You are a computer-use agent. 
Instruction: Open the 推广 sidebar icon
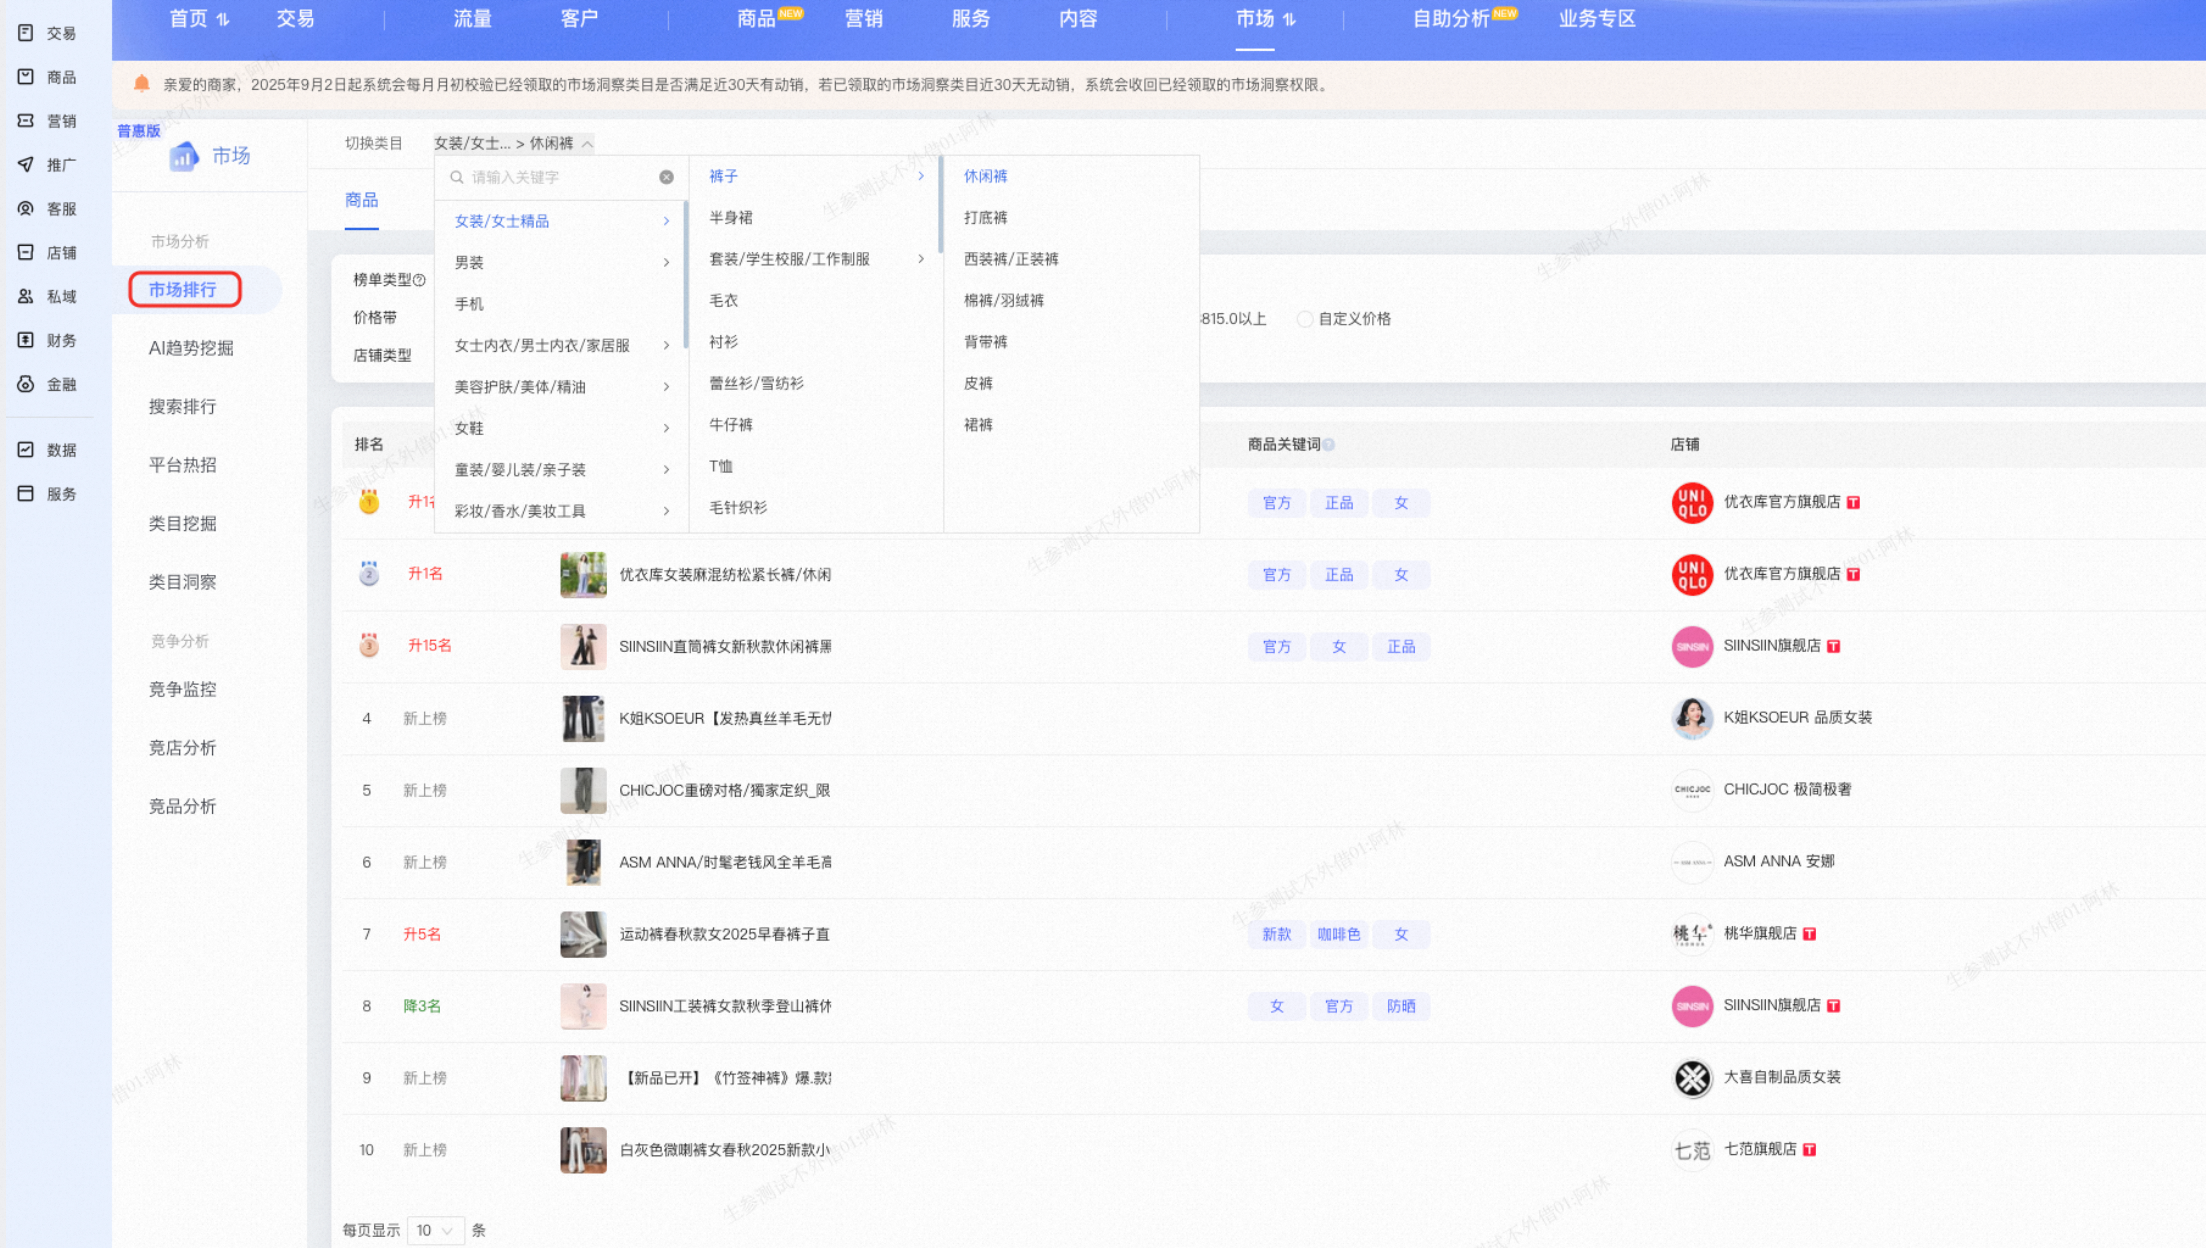point(26,165)
